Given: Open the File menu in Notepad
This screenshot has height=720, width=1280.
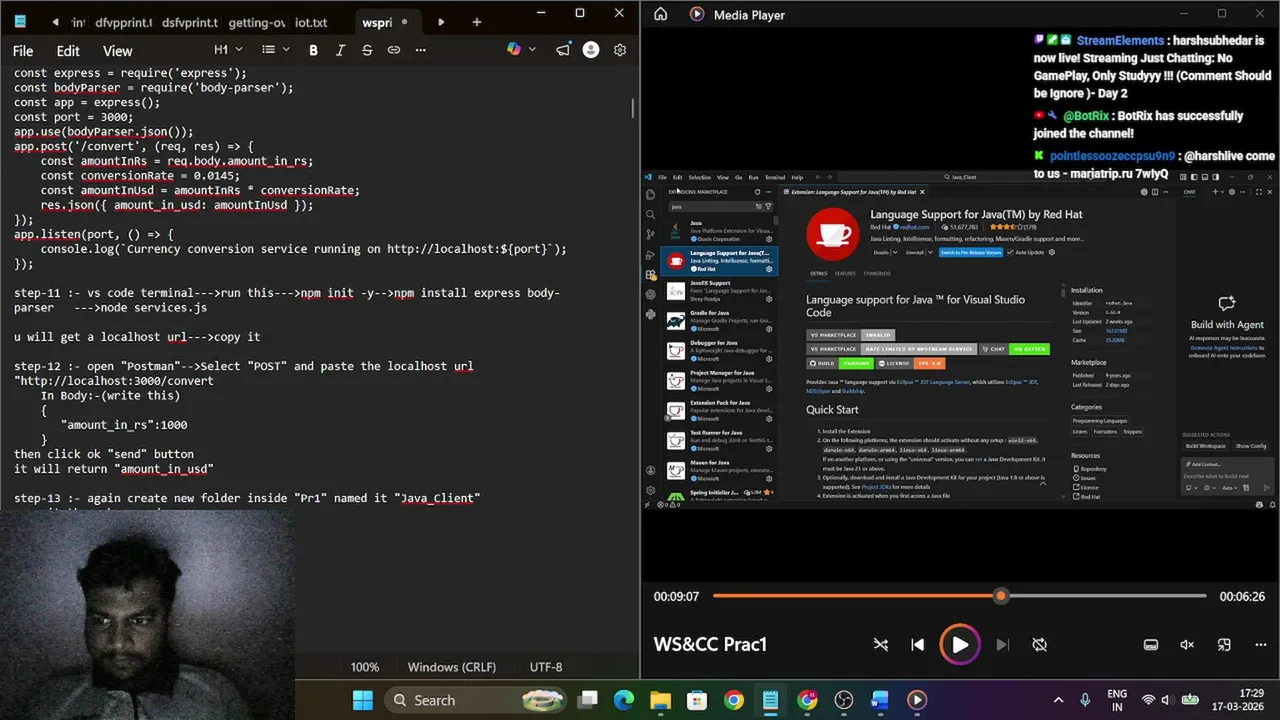Looking at the screenshot, I should pos(23,51).
